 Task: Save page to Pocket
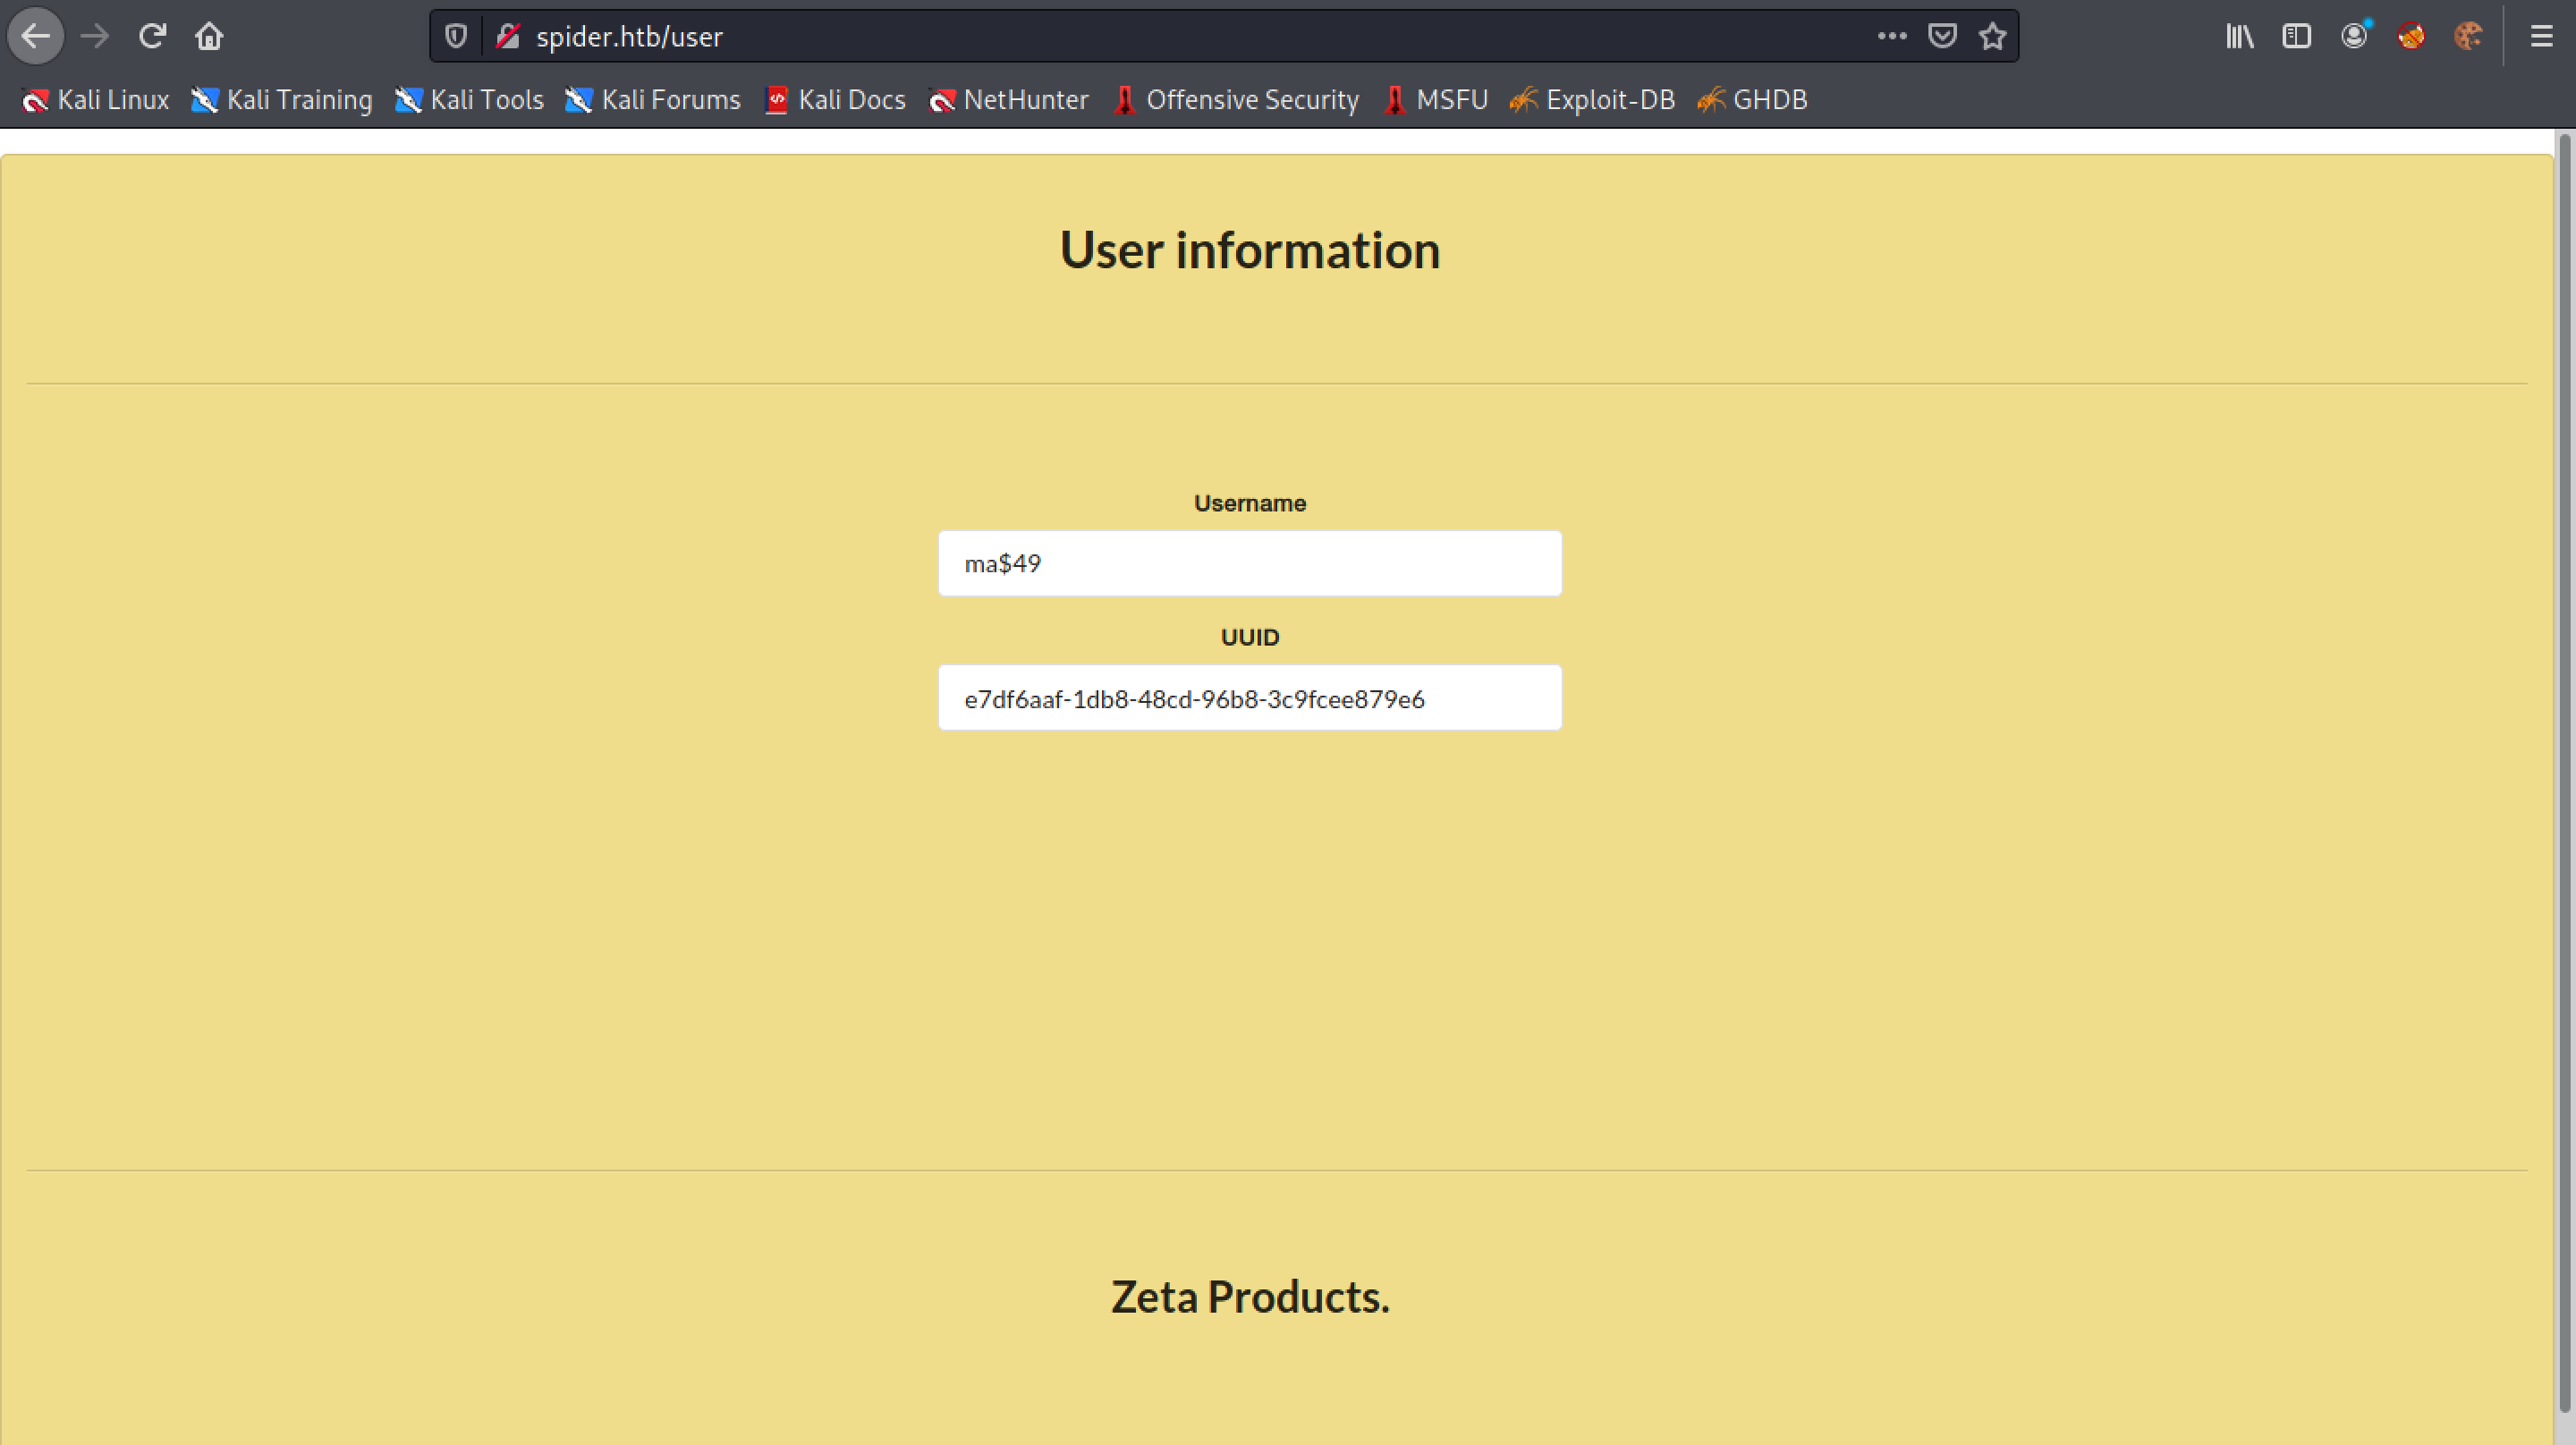[1942, 37]
